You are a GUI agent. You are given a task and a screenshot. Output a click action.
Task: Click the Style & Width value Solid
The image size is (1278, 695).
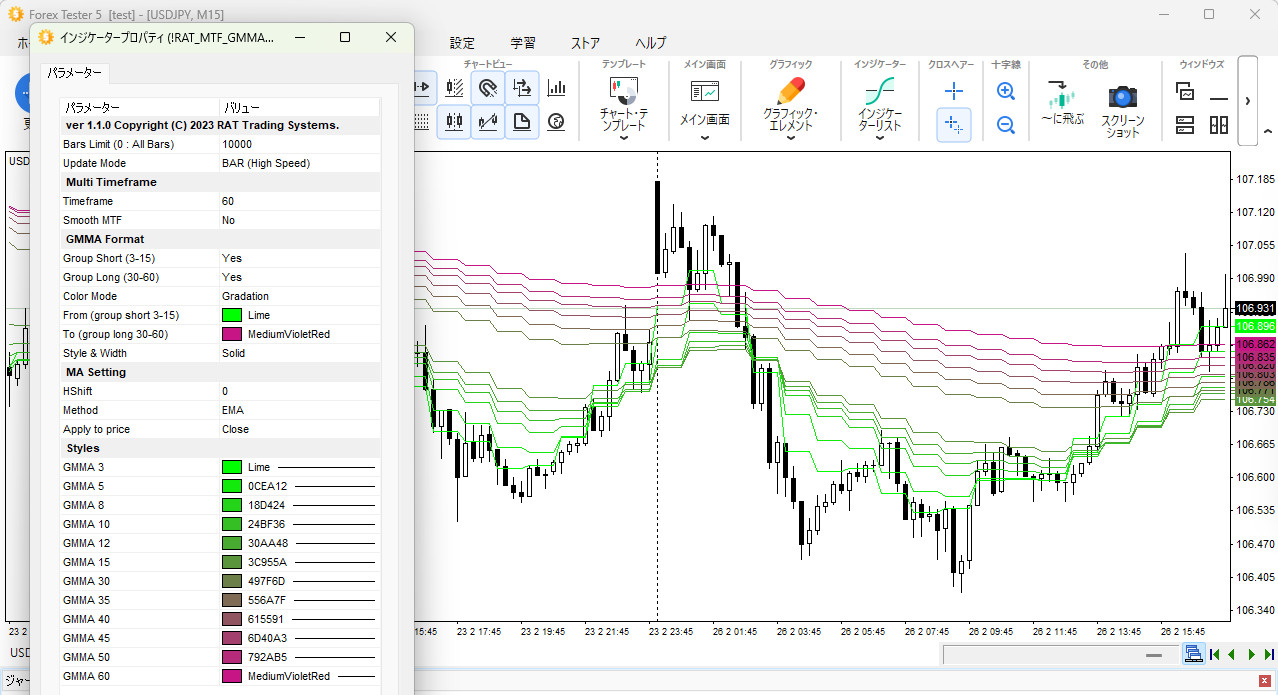299,353
